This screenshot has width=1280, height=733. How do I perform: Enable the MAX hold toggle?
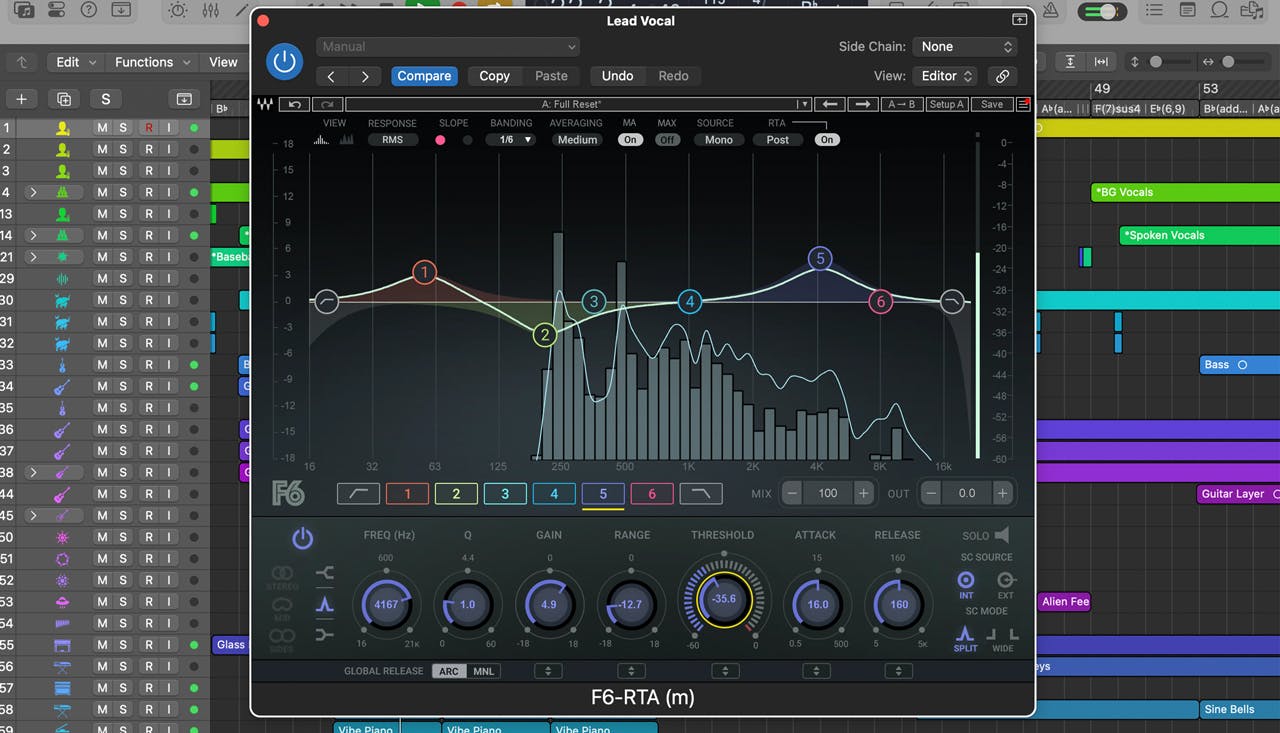tap(667, 140)
